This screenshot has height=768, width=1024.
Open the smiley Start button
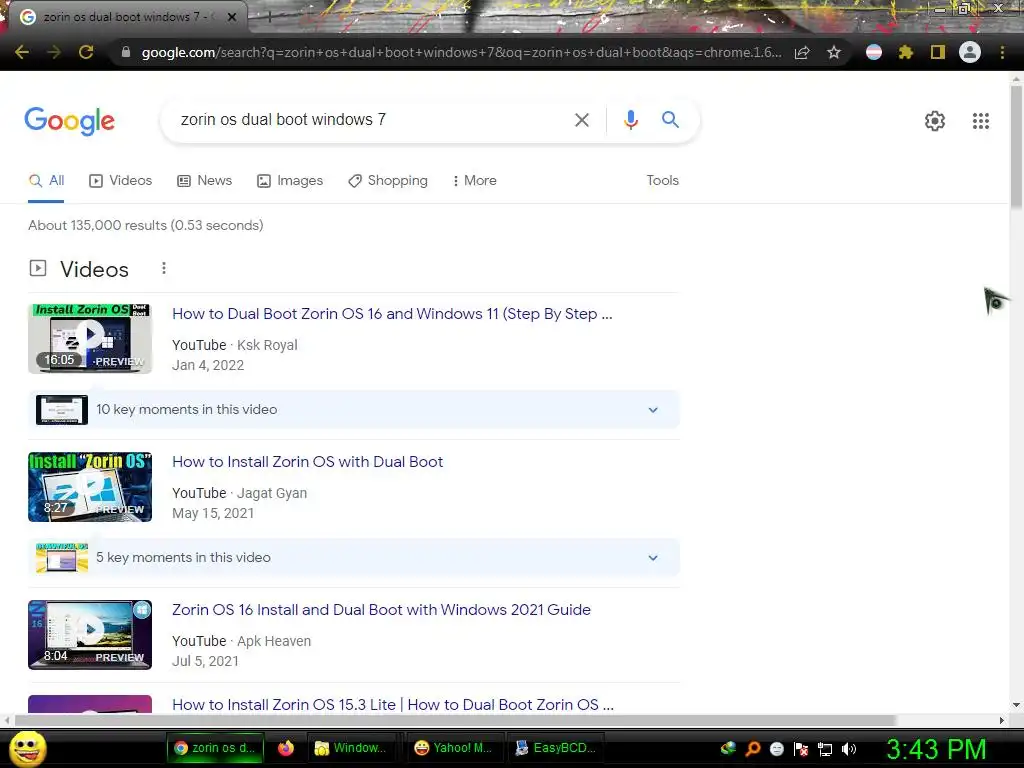pos(27,748)
